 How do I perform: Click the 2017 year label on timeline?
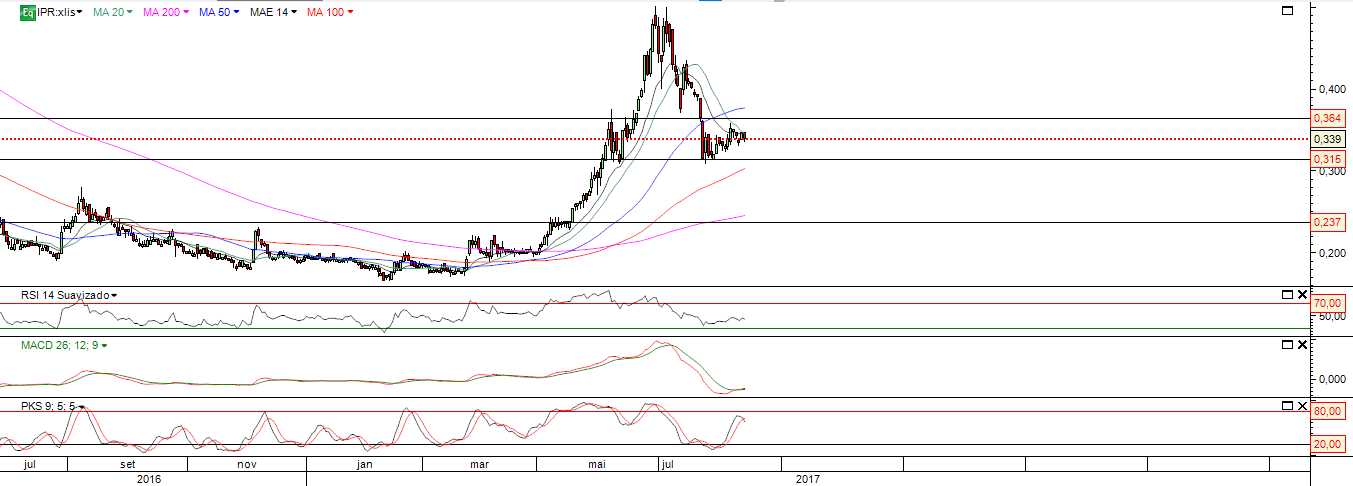click(808, 479)
